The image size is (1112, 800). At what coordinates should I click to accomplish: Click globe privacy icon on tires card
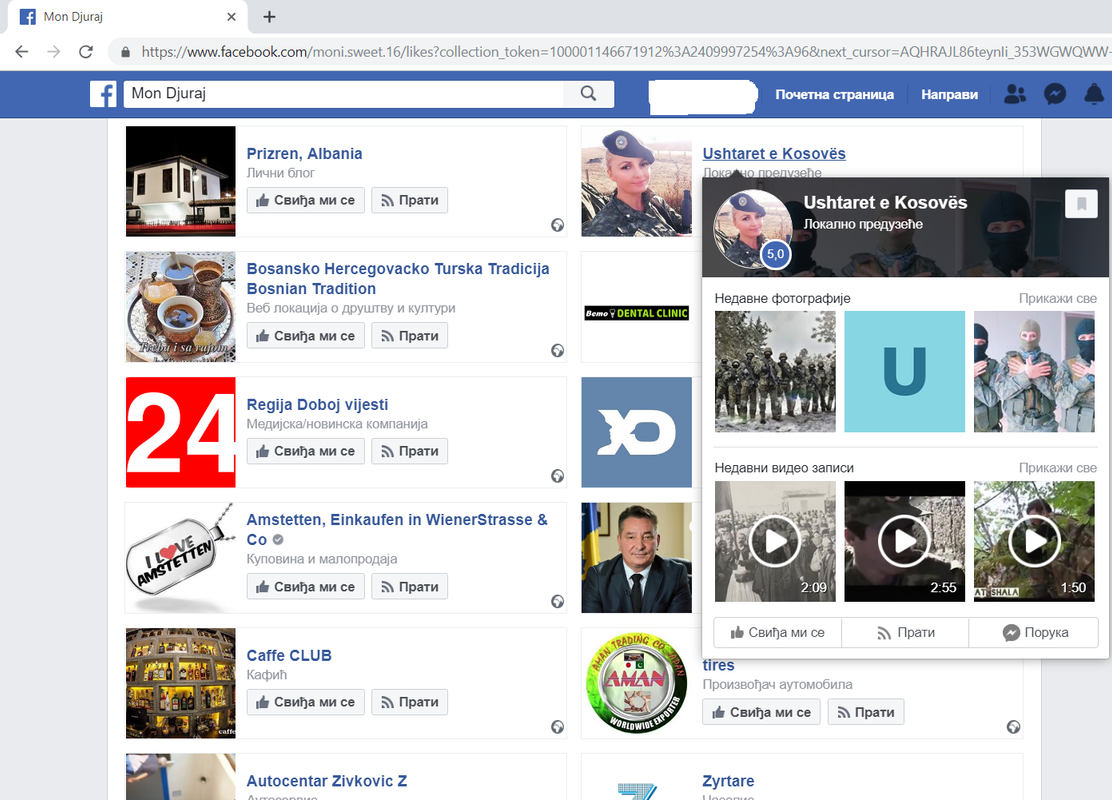pyautogui.click(x=1013, y=727)
